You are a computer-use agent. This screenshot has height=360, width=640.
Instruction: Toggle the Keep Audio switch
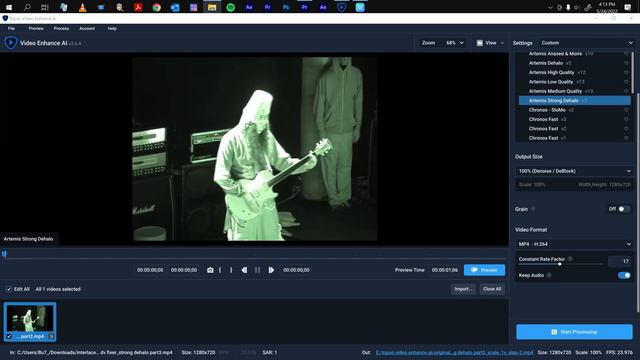coord(624,275)
